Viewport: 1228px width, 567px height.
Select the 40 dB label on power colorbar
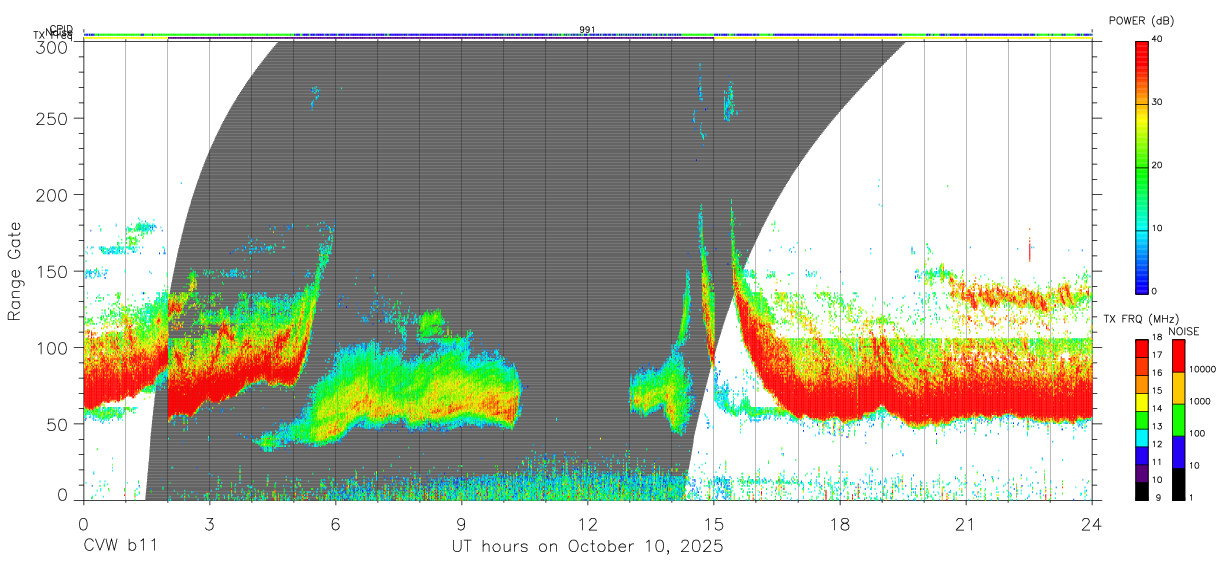tap(1157, 40)
